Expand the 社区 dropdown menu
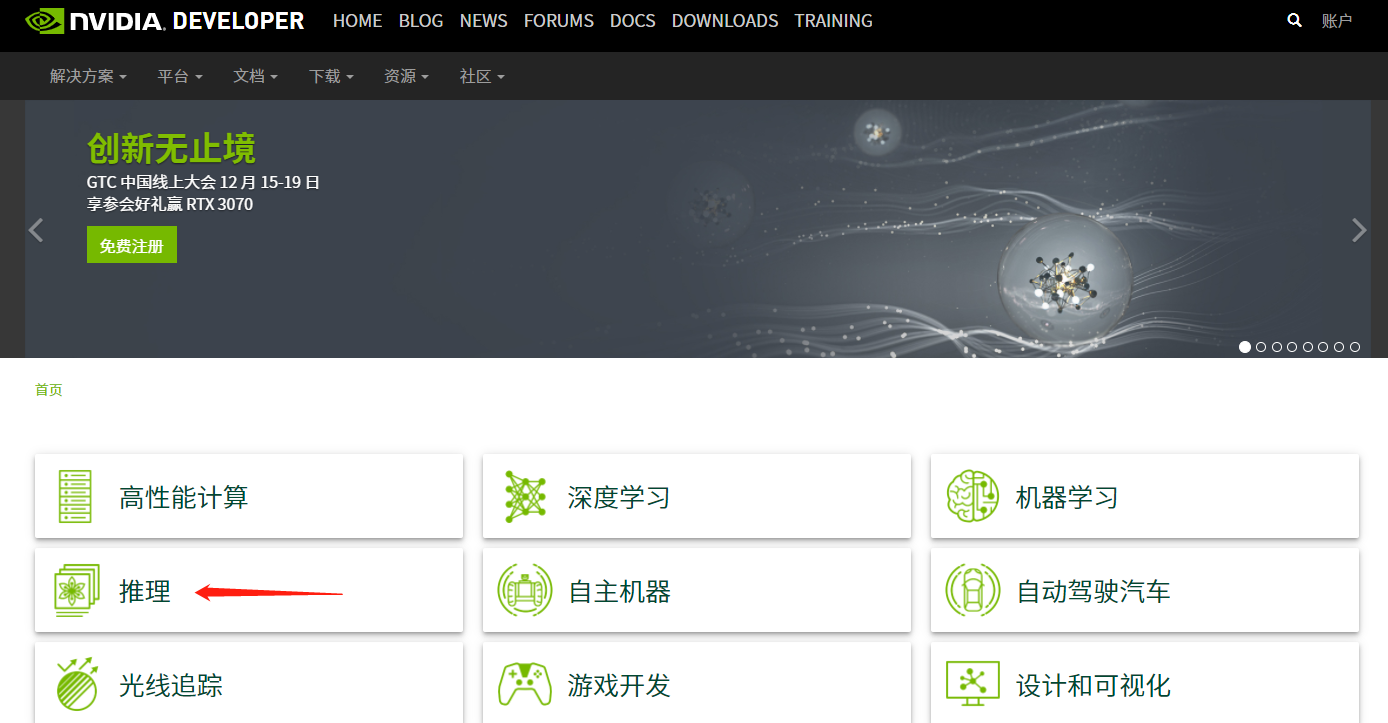The width and height of the screenshot is (1388, 723). tap(482, 76)
